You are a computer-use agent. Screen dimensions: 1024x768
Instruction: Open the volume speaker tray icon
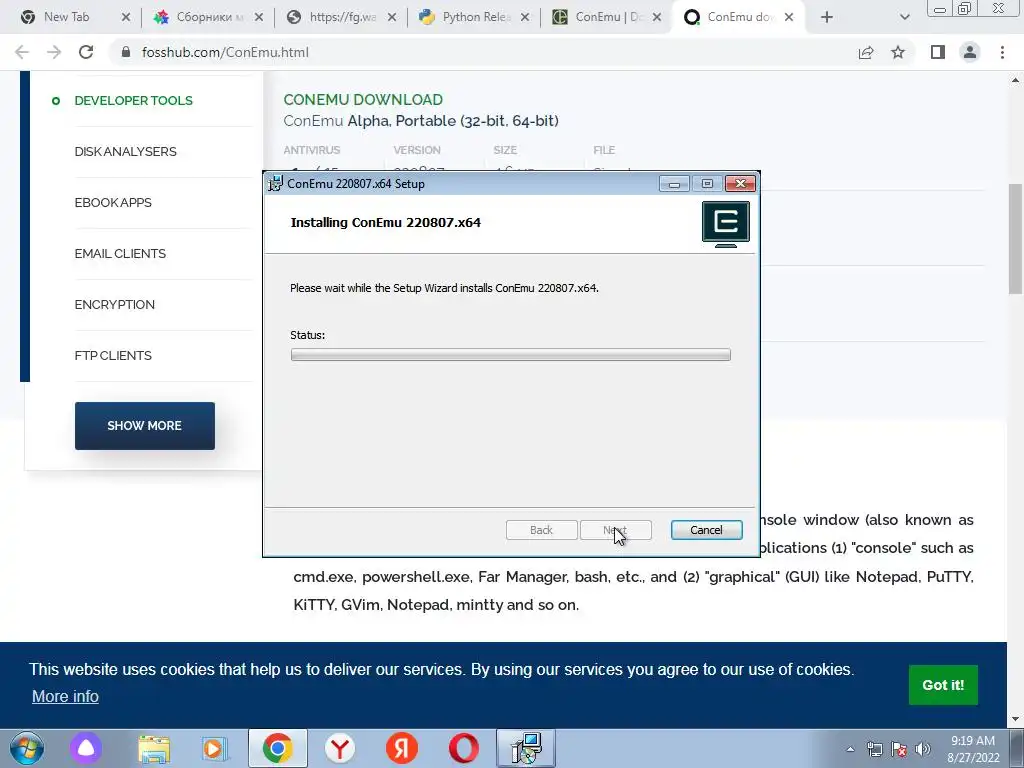tap(923, 749)
